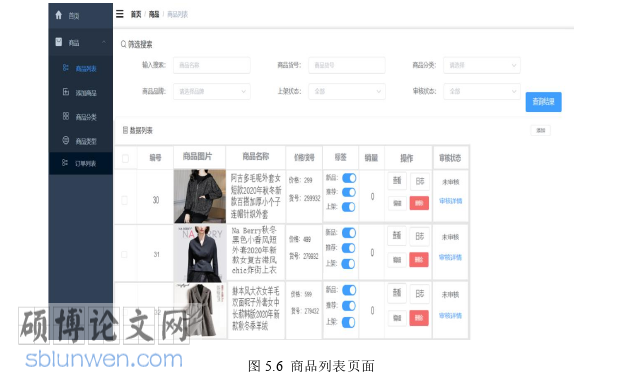The width and height of the screenshot is (631, 378).
Task: Click red 删除 button for product 30
Action: 419,203
